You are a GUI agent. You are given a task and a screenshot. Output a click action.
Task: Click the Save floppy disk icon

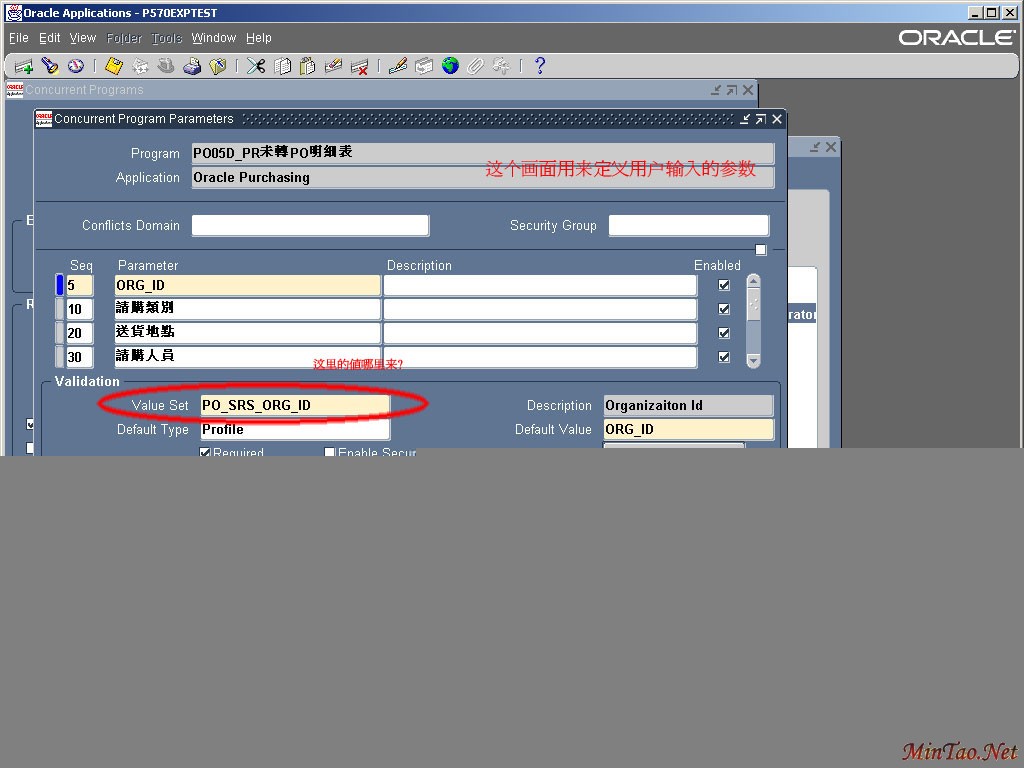click(x=113, y=66)
